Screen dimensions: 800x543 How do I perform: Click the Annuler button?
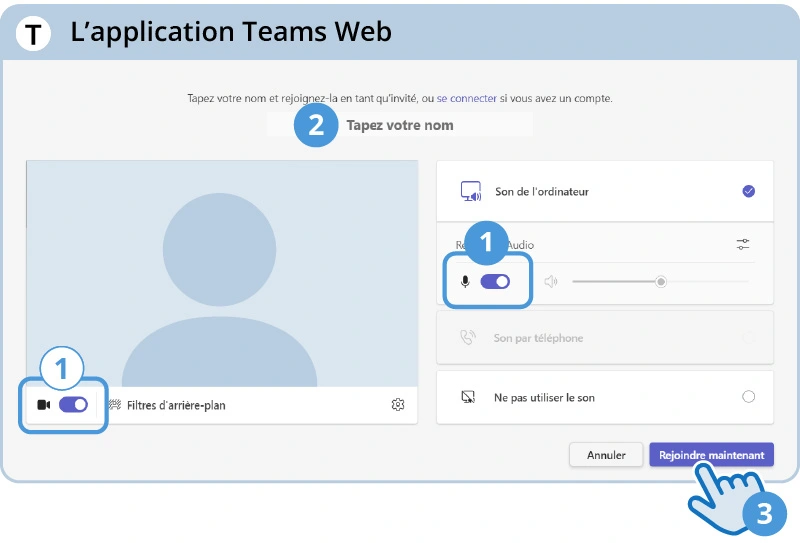click(x=606, y=455)
